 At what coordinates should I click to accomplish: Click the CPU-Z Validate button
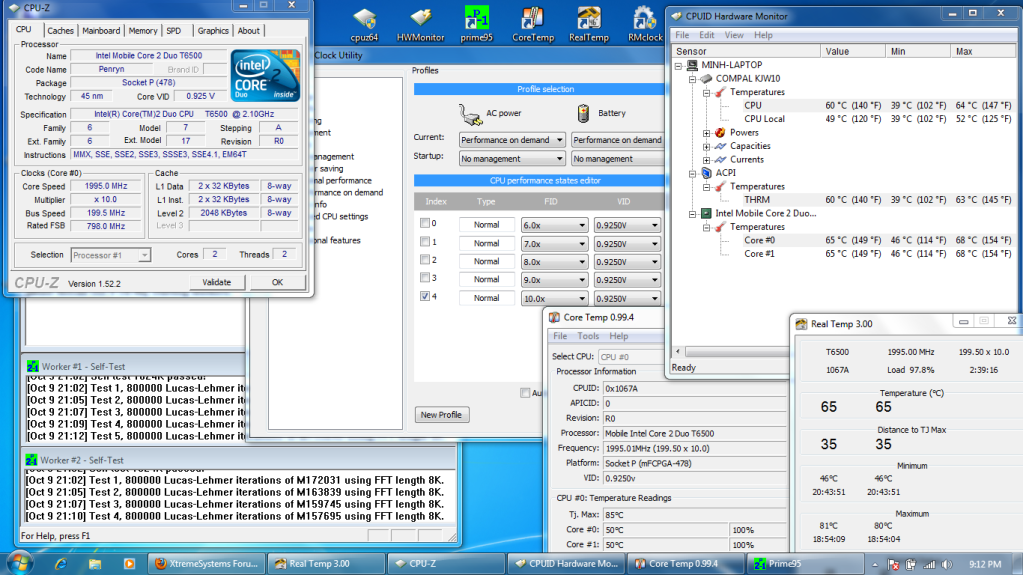pyautogui.click(x=217, y=282)
